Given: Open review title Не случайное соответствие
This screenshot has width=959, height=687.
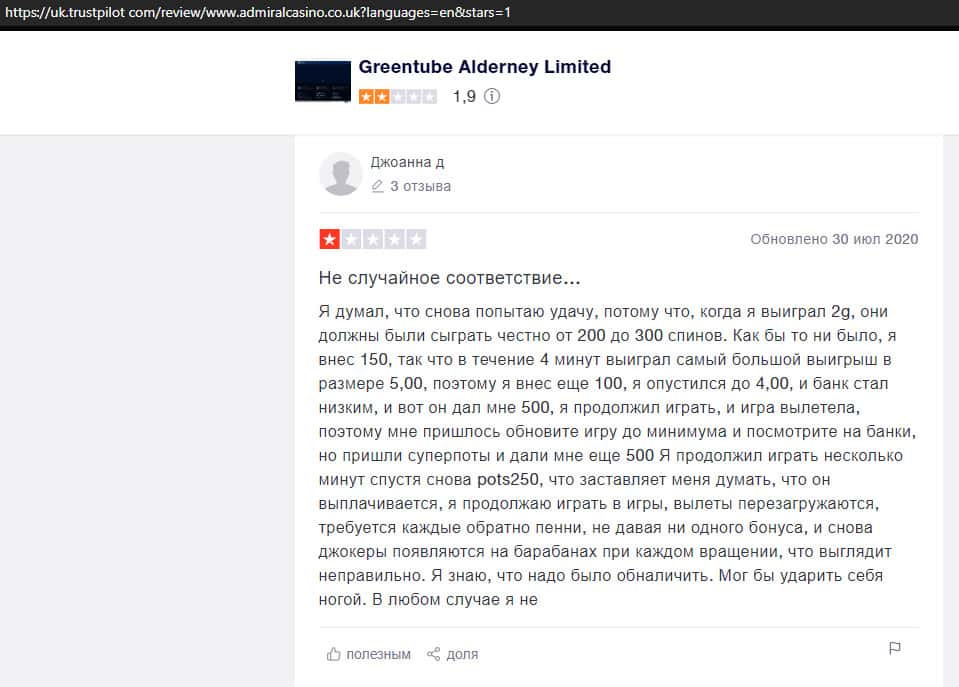Looking at the screenshot, I should tap(450, 278).
